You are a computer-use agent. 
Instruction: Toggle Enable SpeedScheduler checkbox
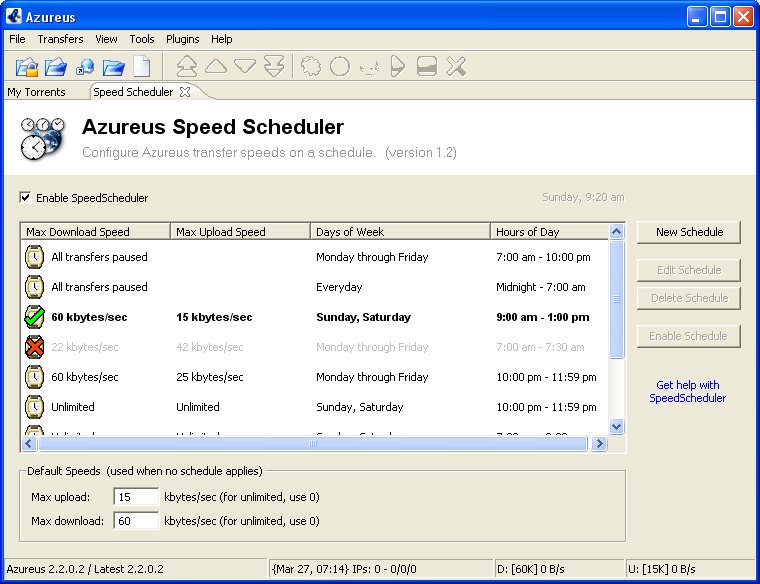tap(25, 197)
